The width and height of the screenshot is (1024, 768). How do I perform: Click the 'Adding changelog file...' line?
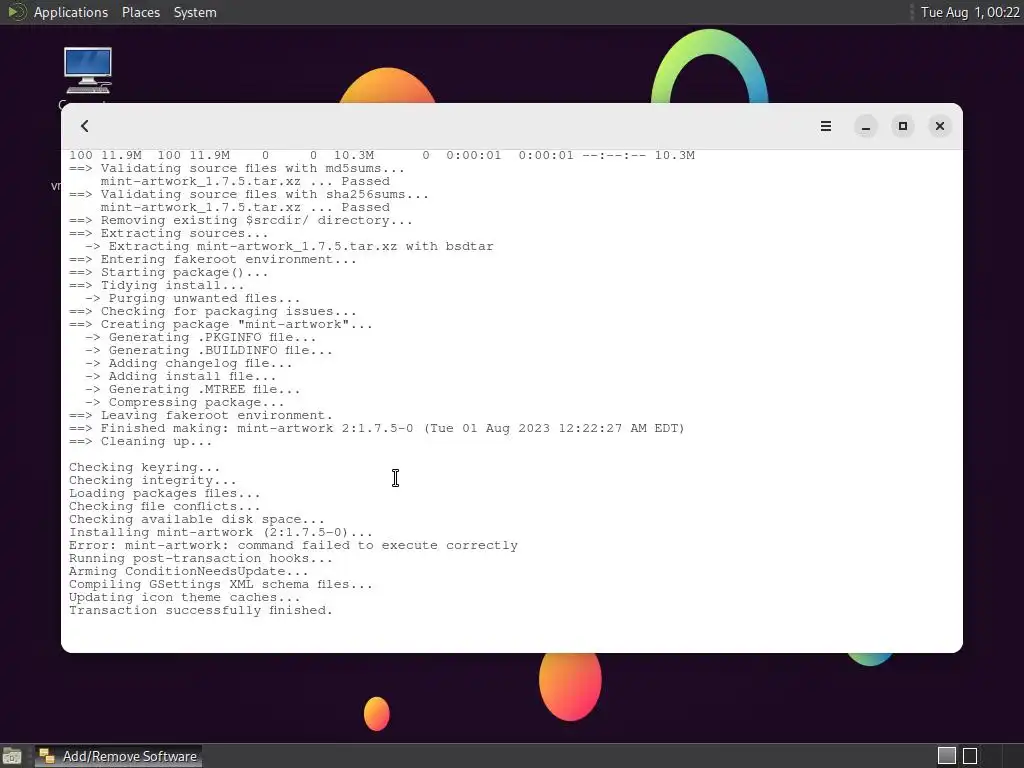point(188,363)
